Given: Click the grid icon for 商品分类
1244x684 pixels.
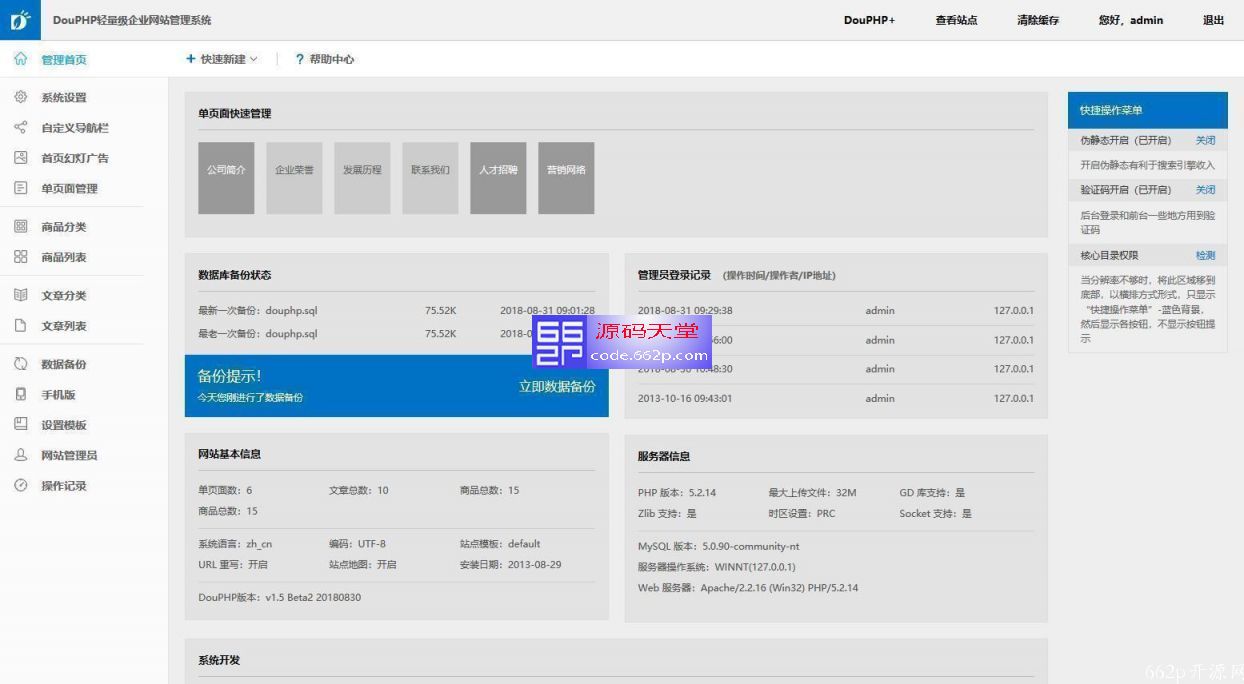Looking at the screenshot, I should [20, 226].
